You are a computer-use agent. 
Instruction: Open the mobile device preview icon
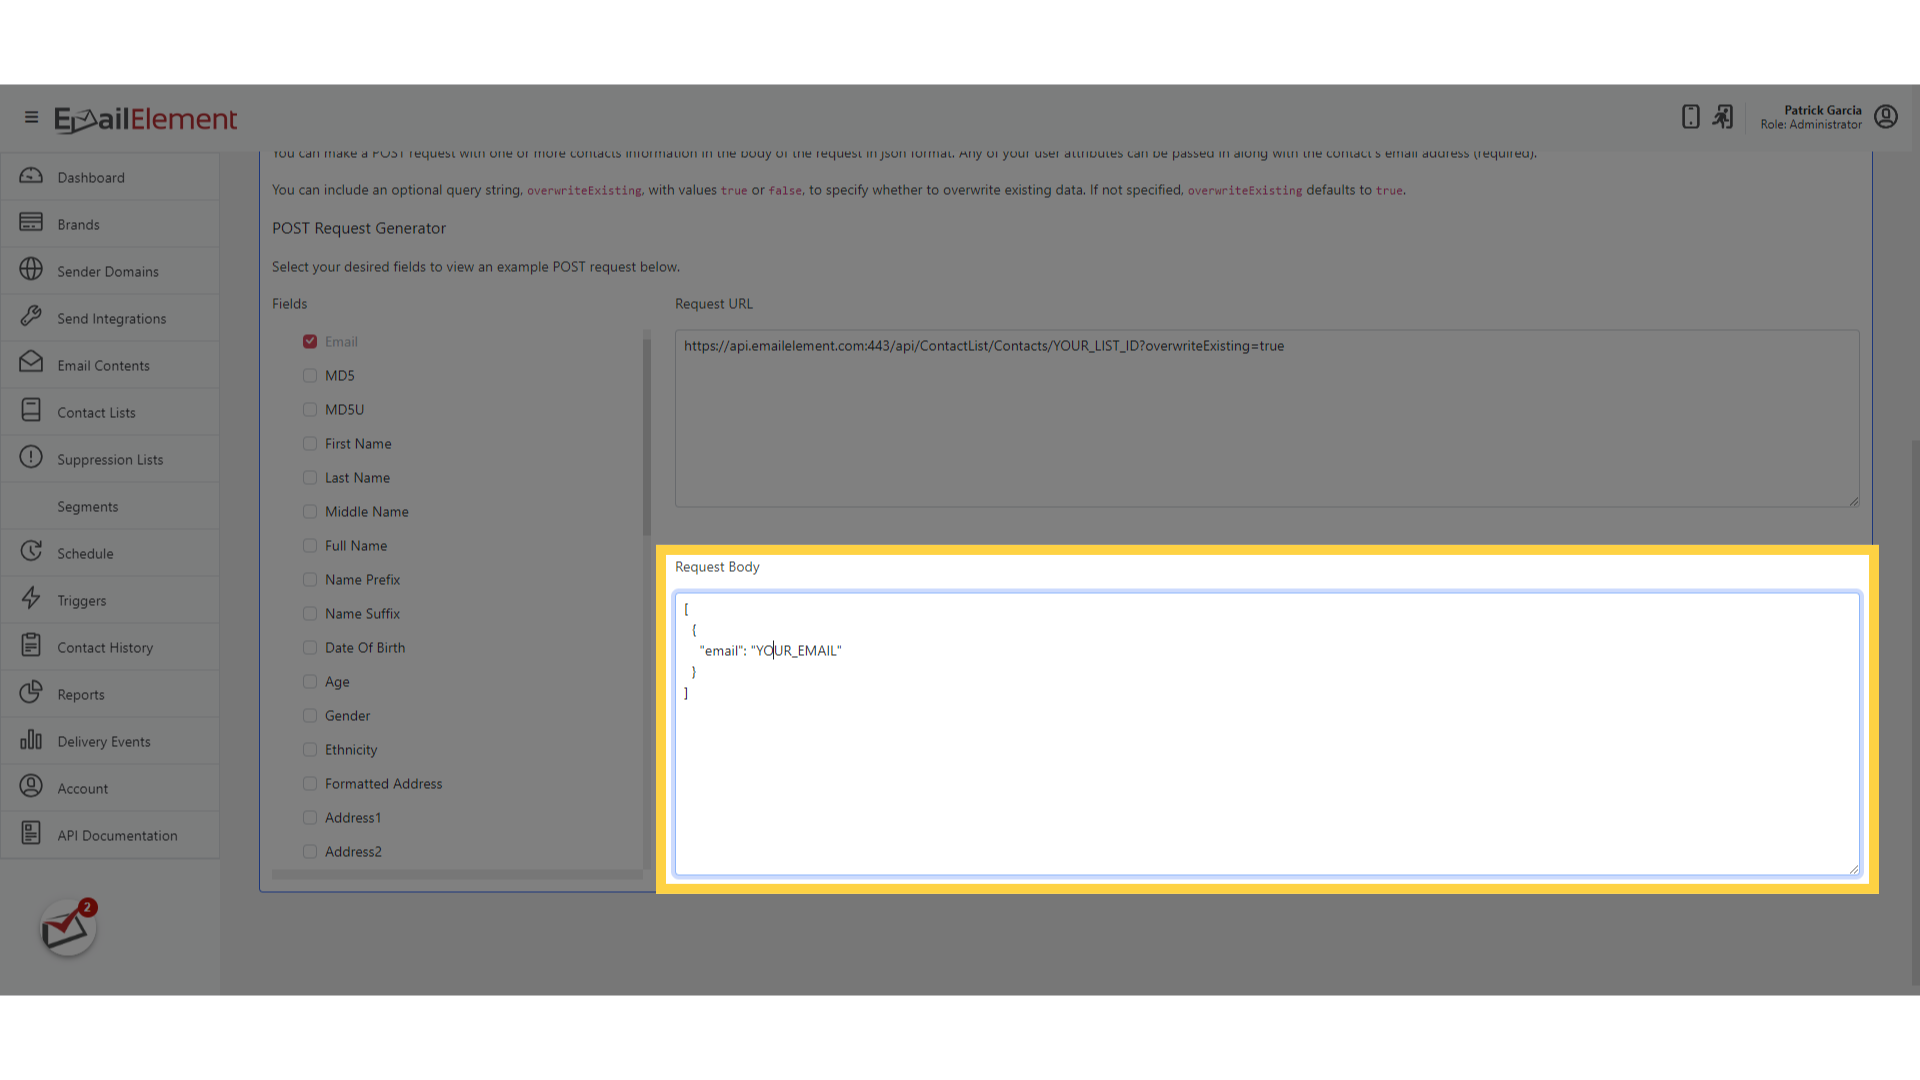click(x=1690, y=117)
